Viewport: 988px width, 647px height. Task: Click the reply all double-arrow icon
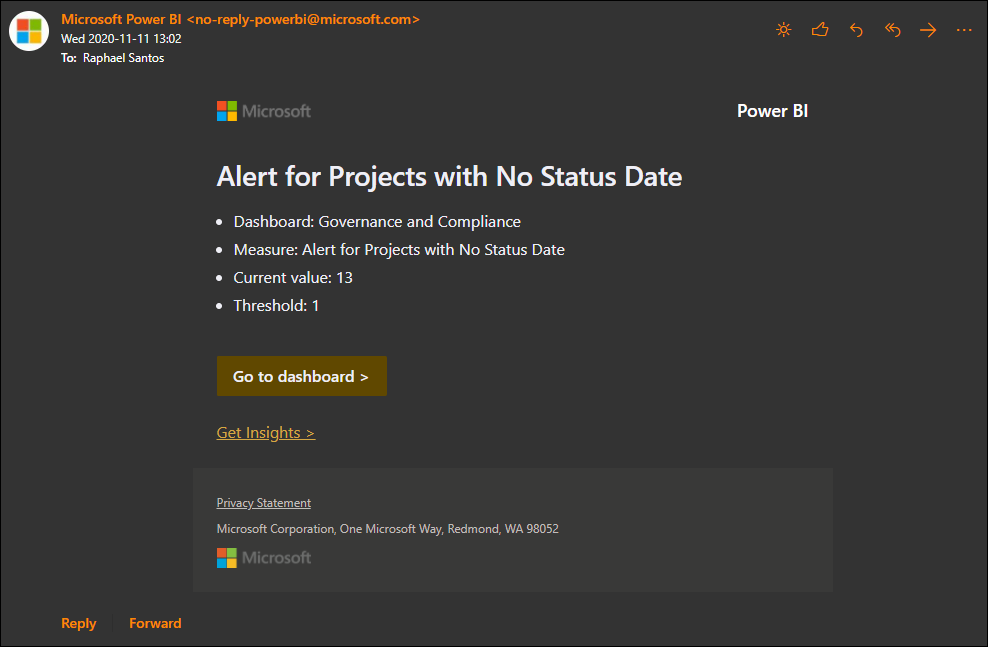pos(892,30)
